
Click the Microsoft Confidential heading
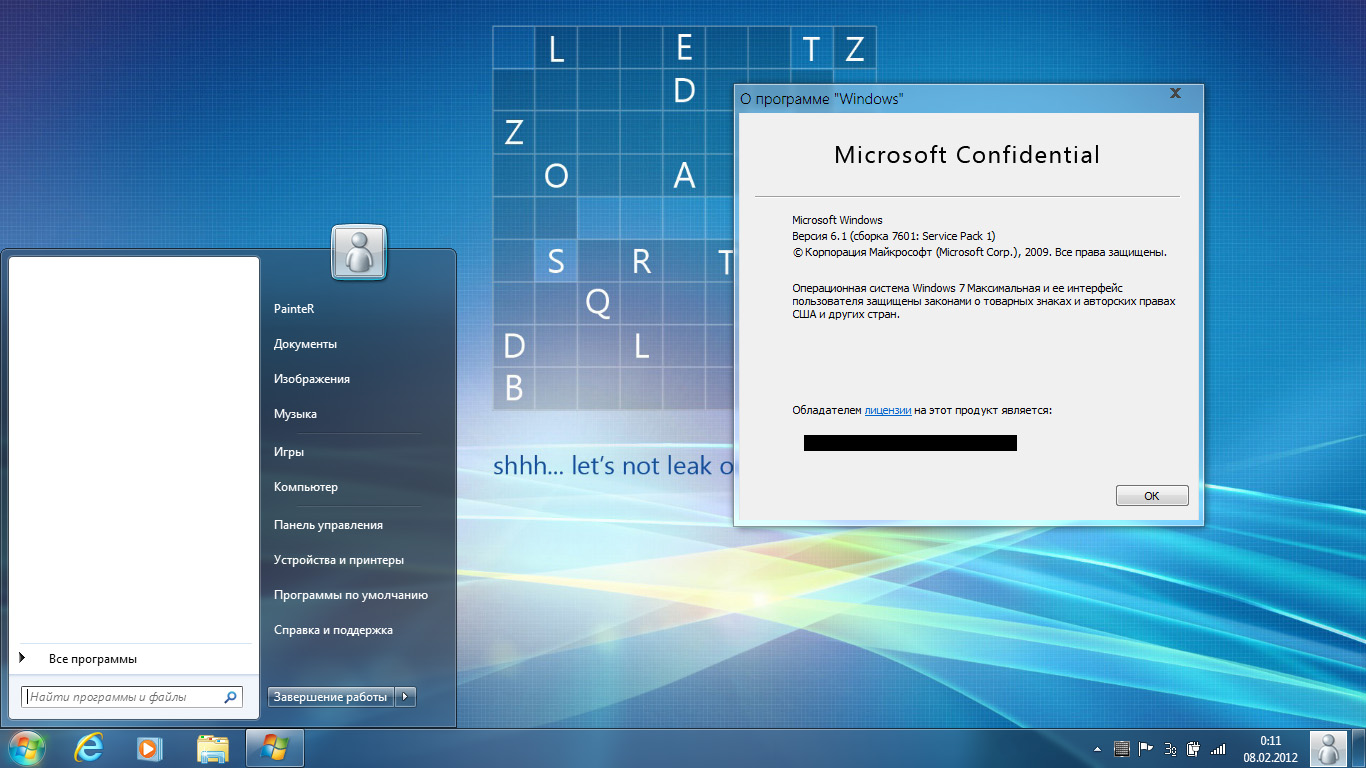(967, 155)
